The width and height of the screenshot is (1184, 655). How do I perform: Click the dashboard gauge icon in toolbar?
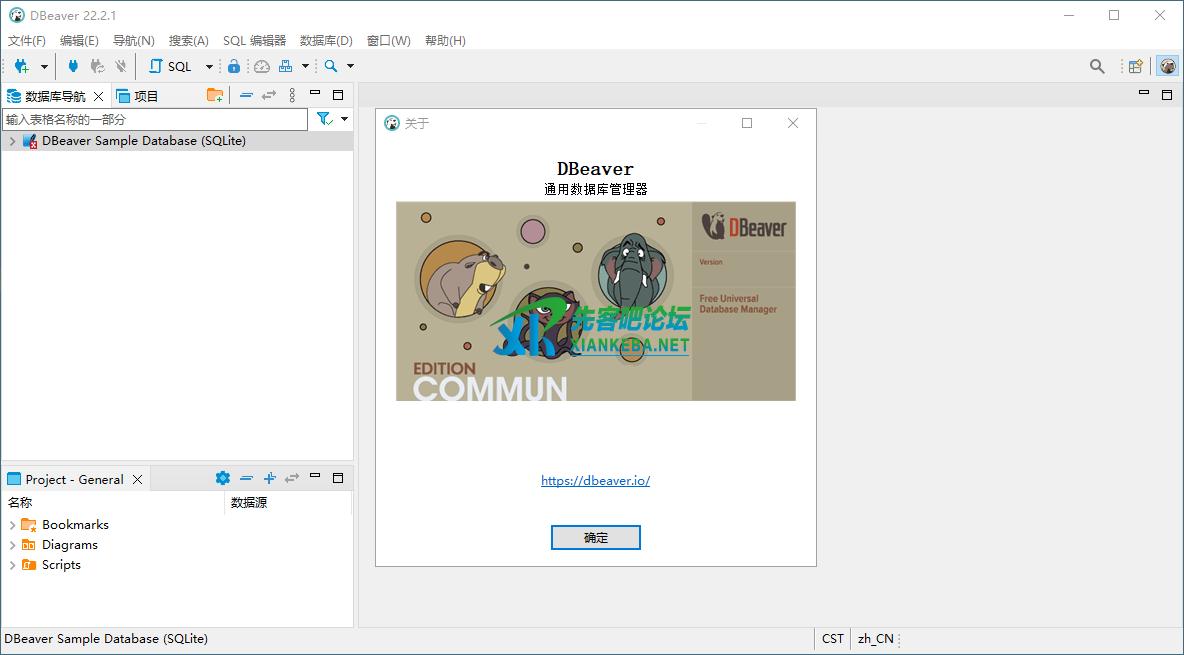[262, 66]
